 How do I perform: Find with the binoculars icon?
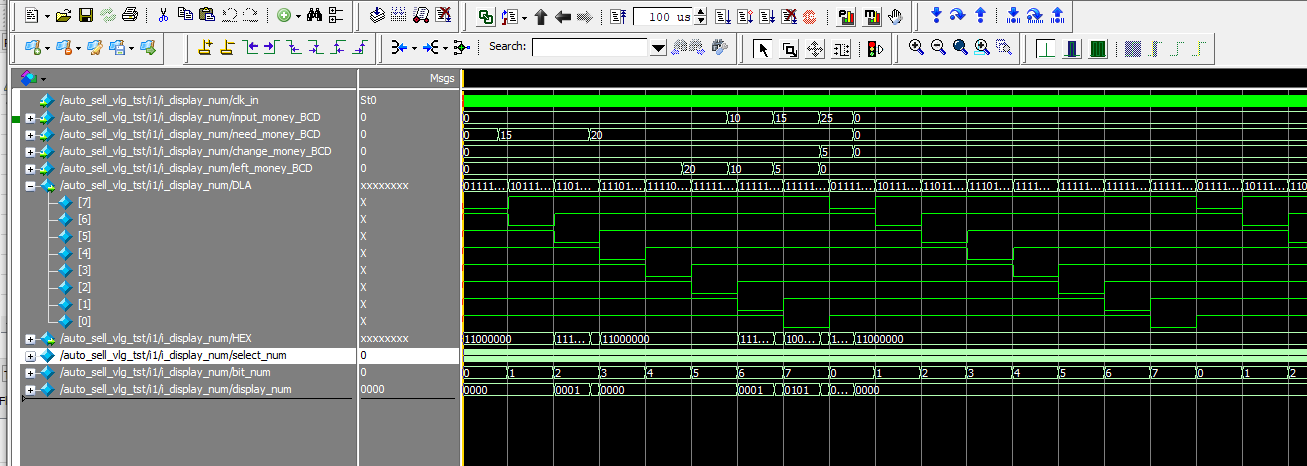pos(314,16)
